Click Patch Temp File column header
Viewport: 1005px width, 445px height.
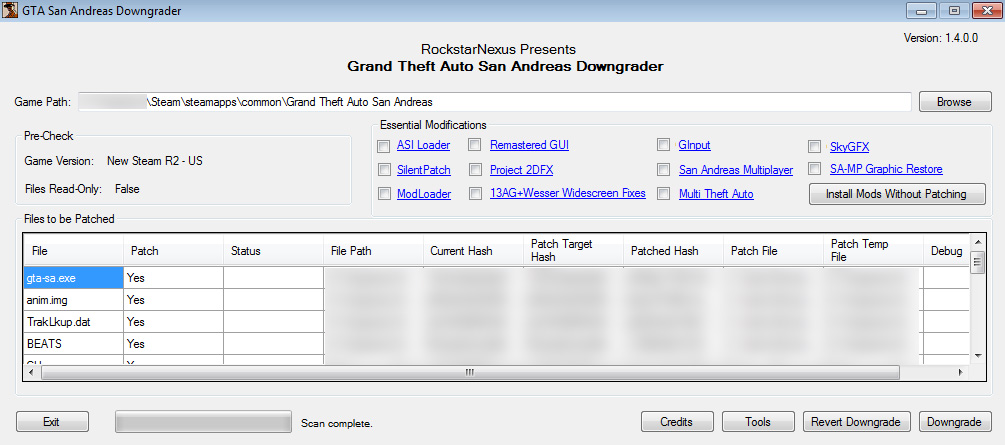point(873,251)
